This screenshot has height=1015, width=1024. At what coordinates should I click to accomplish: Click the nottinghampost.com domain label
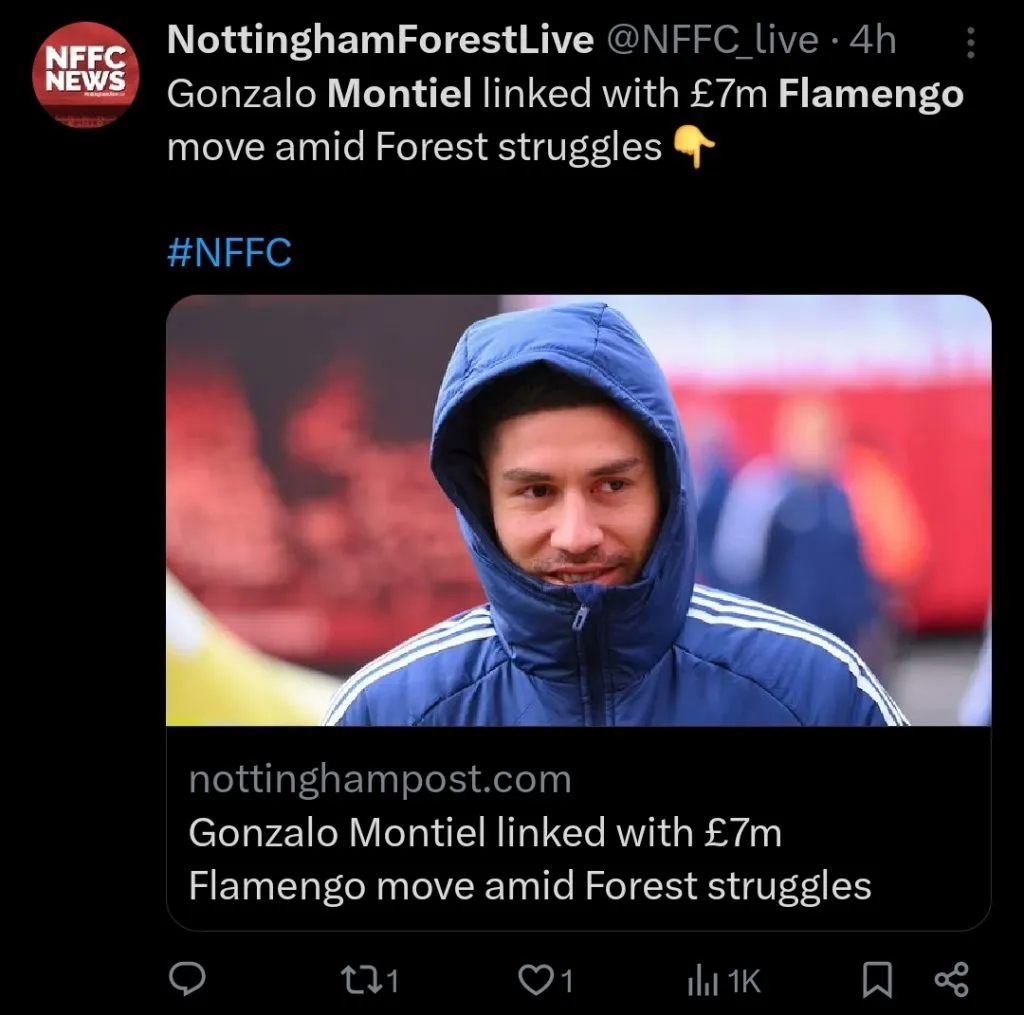click(x=380, y=779)
